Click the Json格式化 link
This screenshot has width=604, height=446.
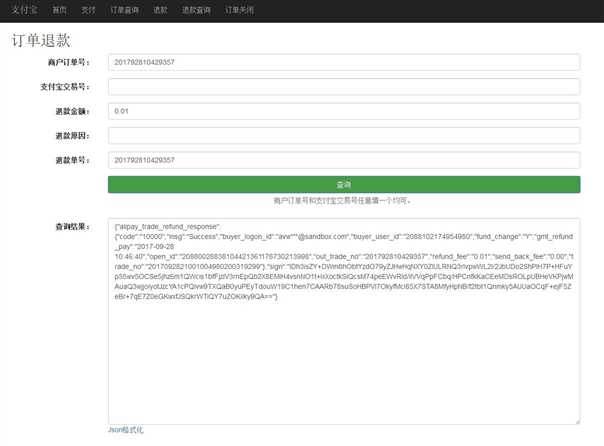click(x=126, y=429)
